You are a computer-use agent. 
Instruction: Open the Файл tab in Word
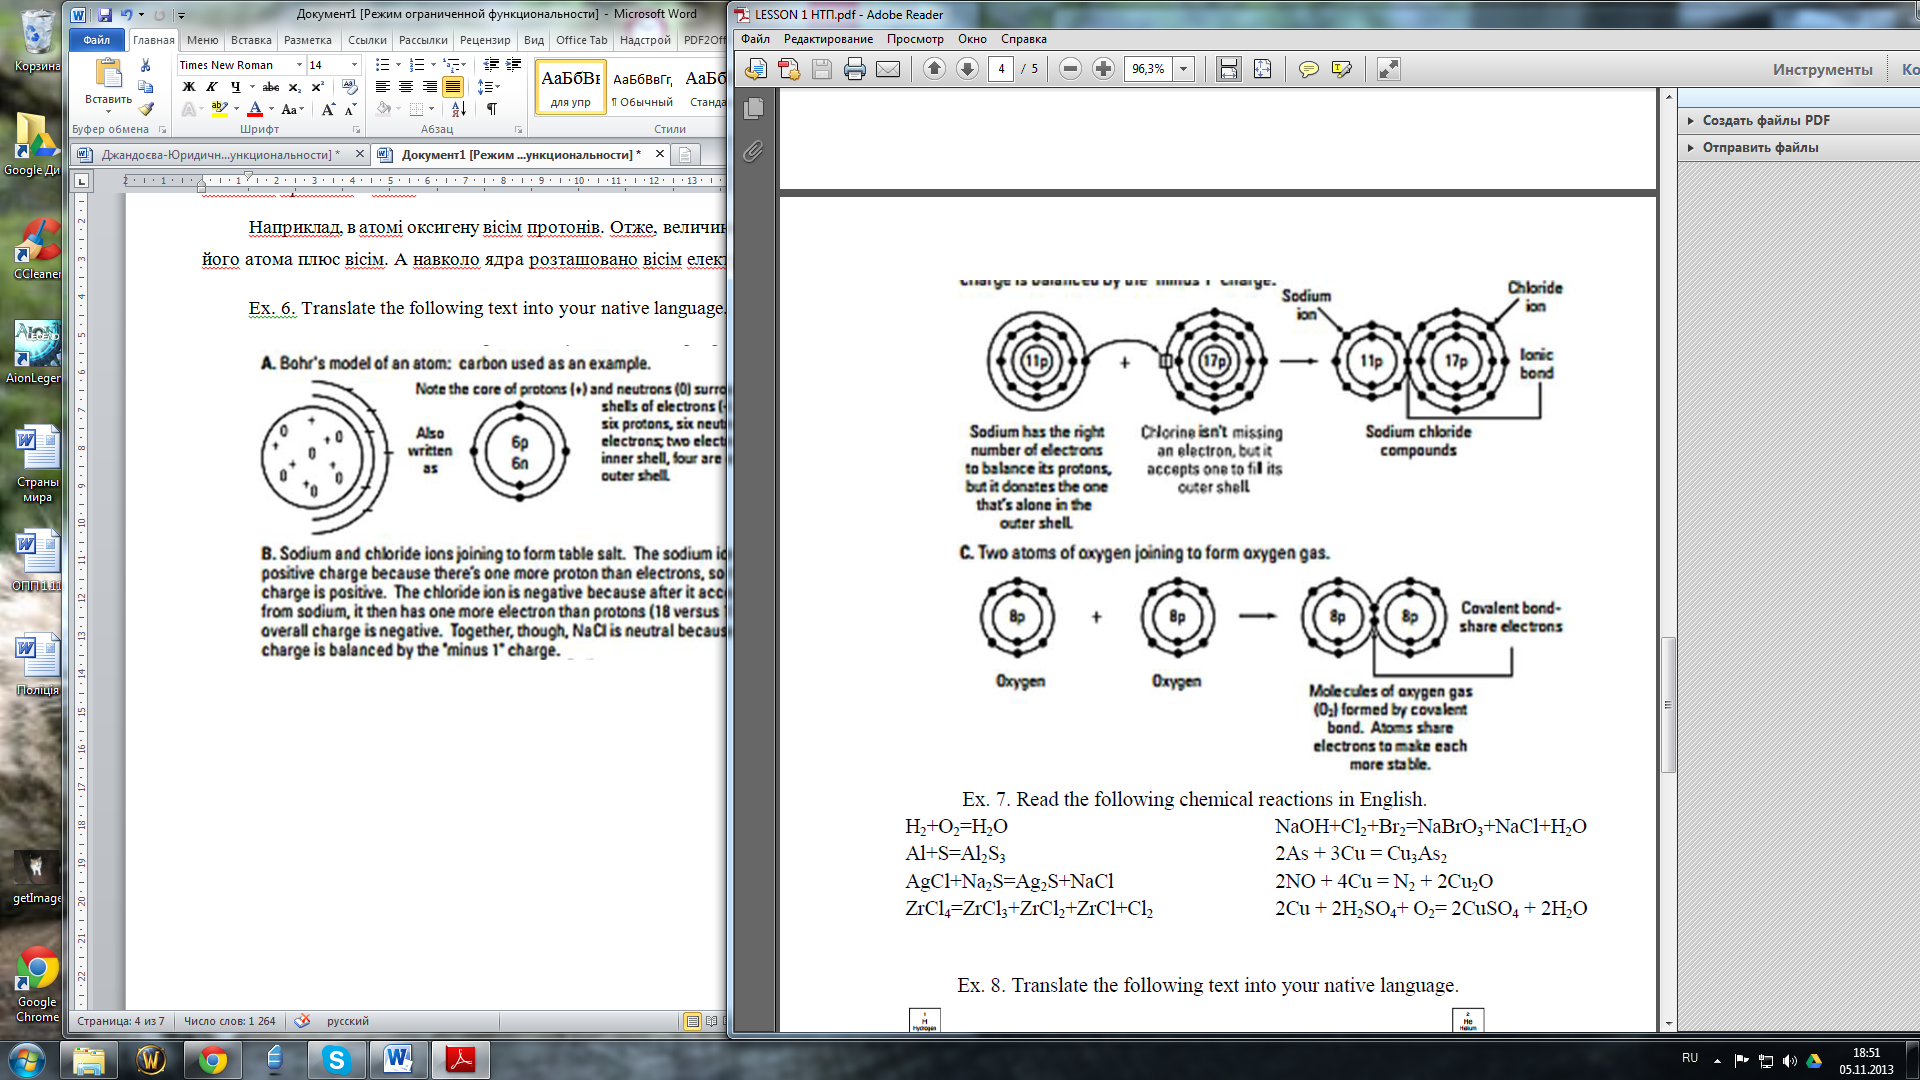[x=97, y=40]
